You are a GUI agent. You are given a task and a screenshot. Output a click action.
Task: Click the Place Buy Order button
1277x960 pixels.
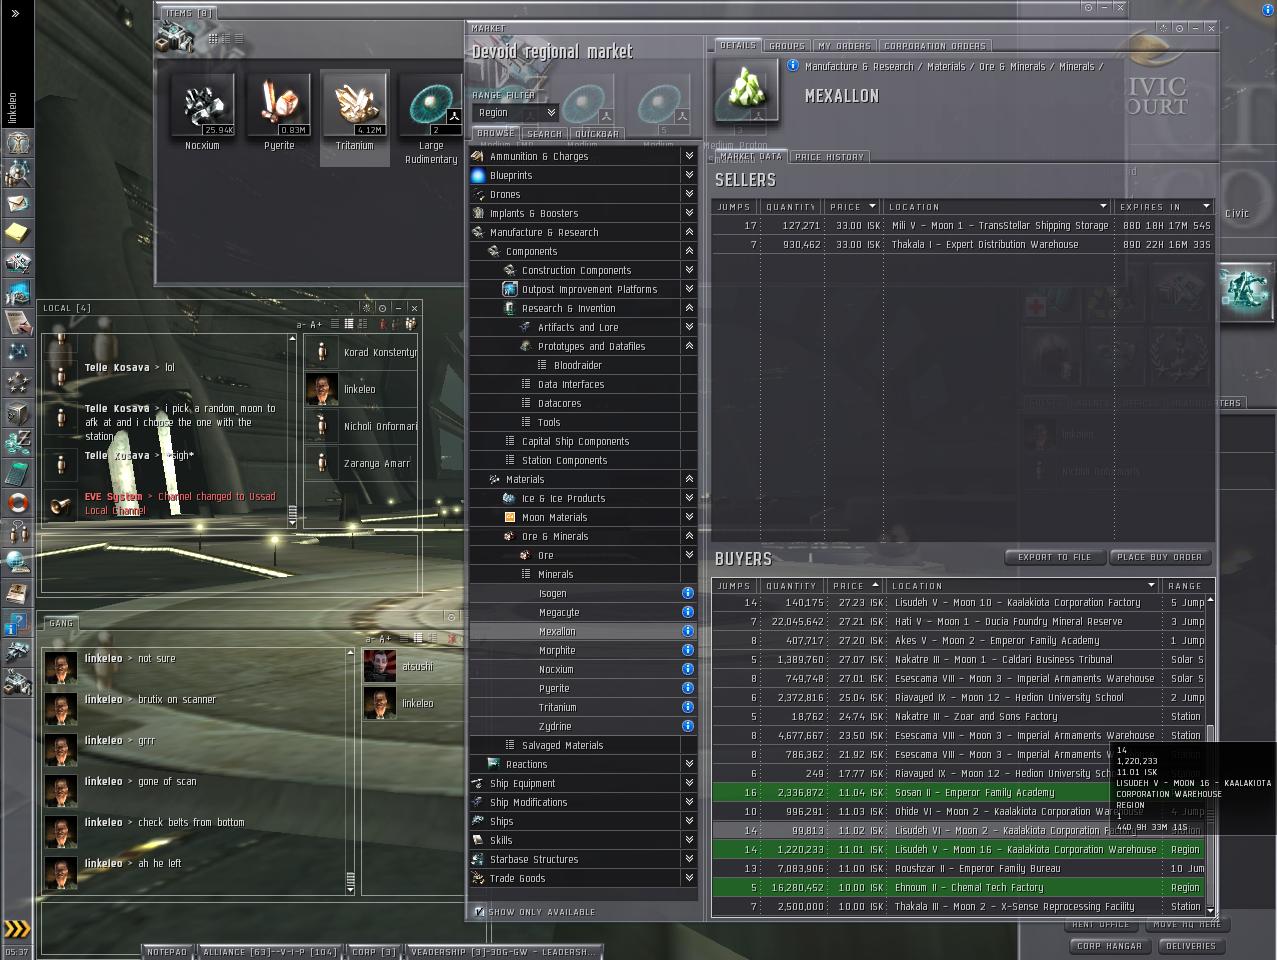tap(1159, 557)
